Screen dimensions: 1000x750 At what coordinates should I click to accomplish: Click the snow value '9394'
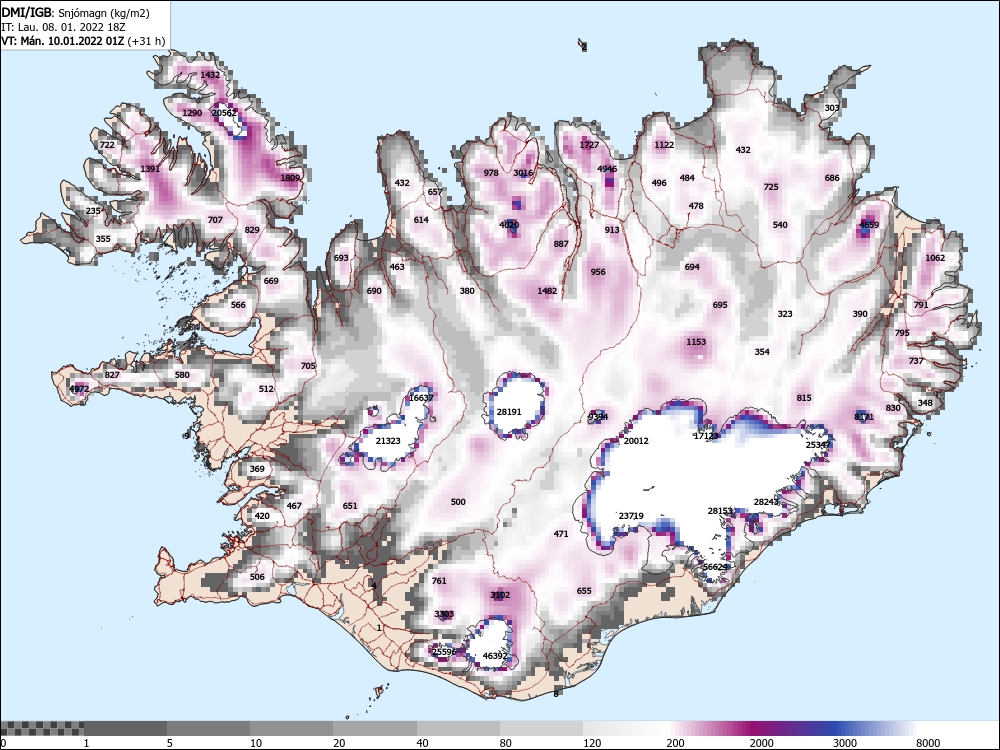(x=598, y=417)
